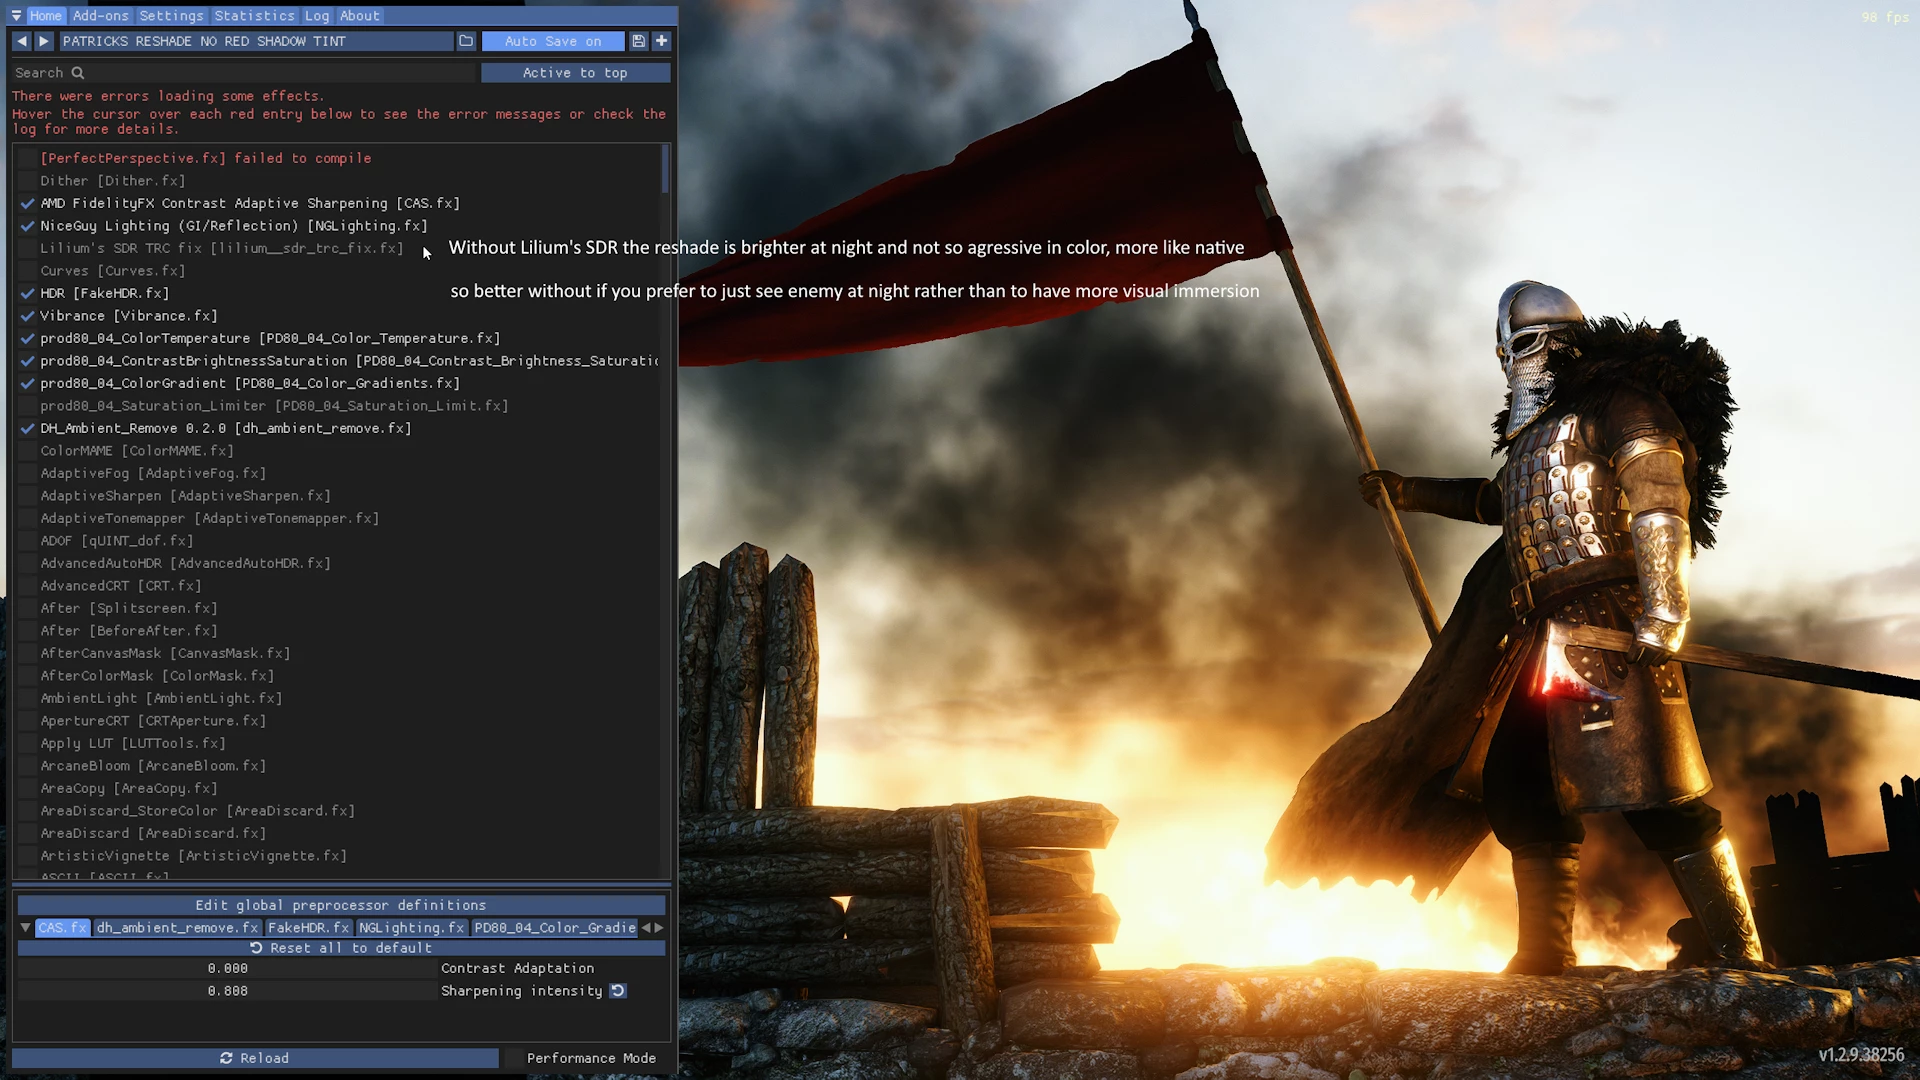Toggle the Auto Save on button
1920x1080 pixels.
pos(553,41)
